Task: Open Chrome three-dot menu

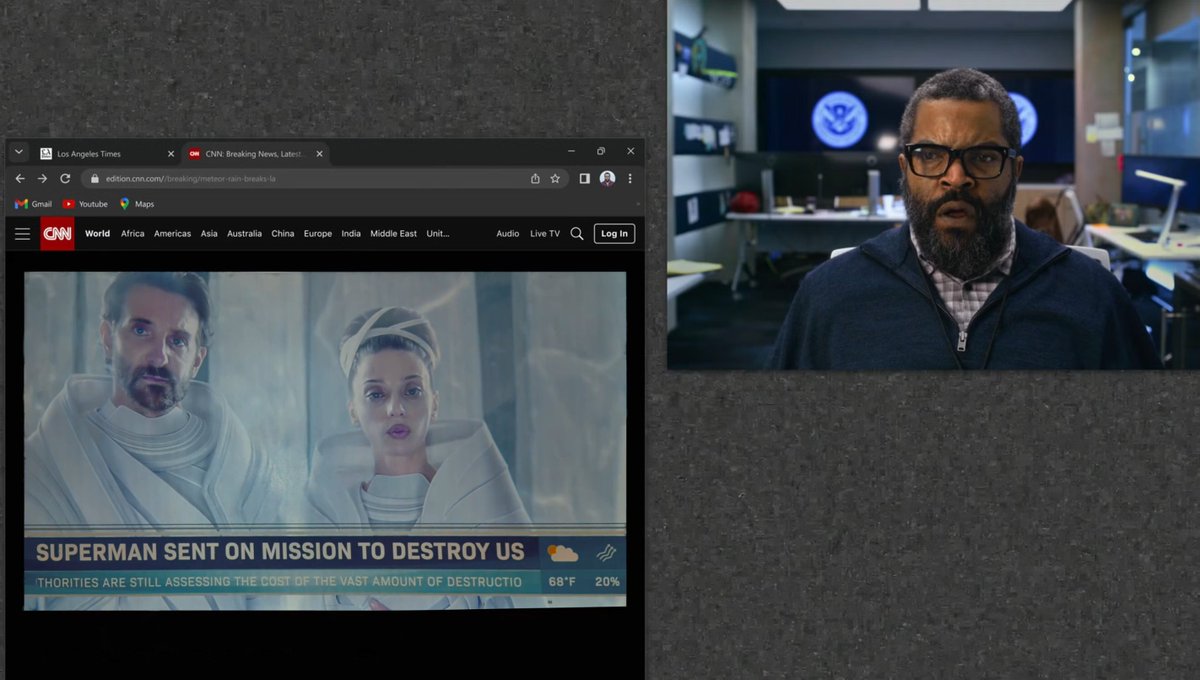Action: pos(630,178)
